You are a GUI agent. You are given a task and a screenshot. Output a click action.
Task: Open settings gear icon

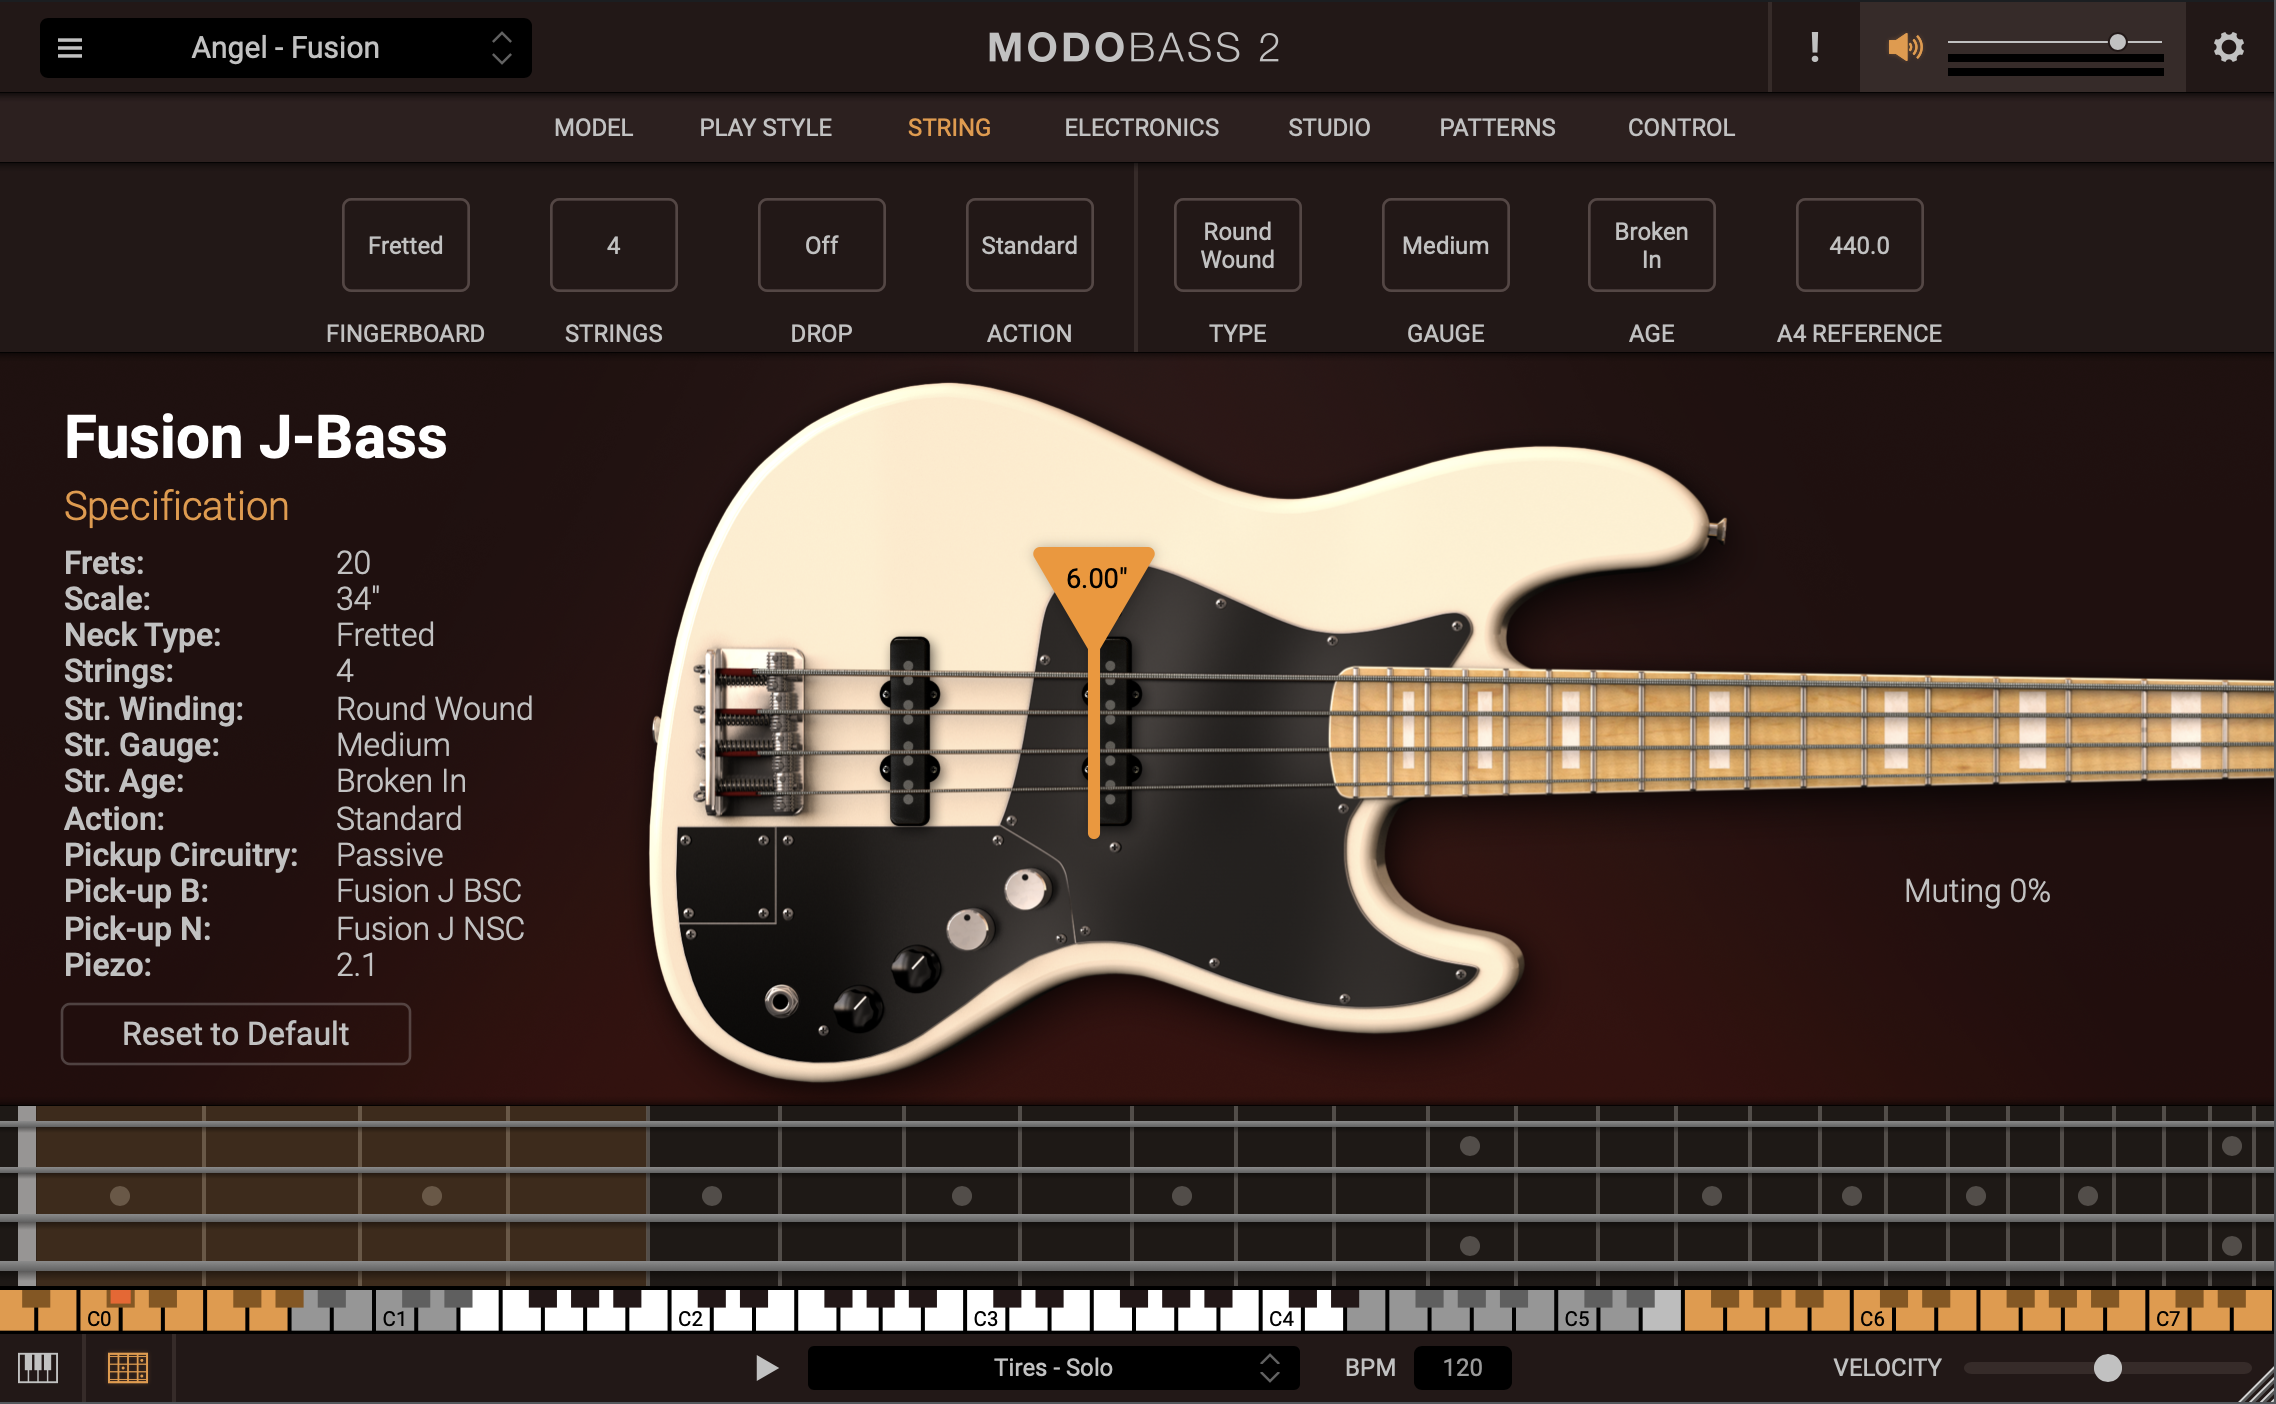coord(2228,47)
